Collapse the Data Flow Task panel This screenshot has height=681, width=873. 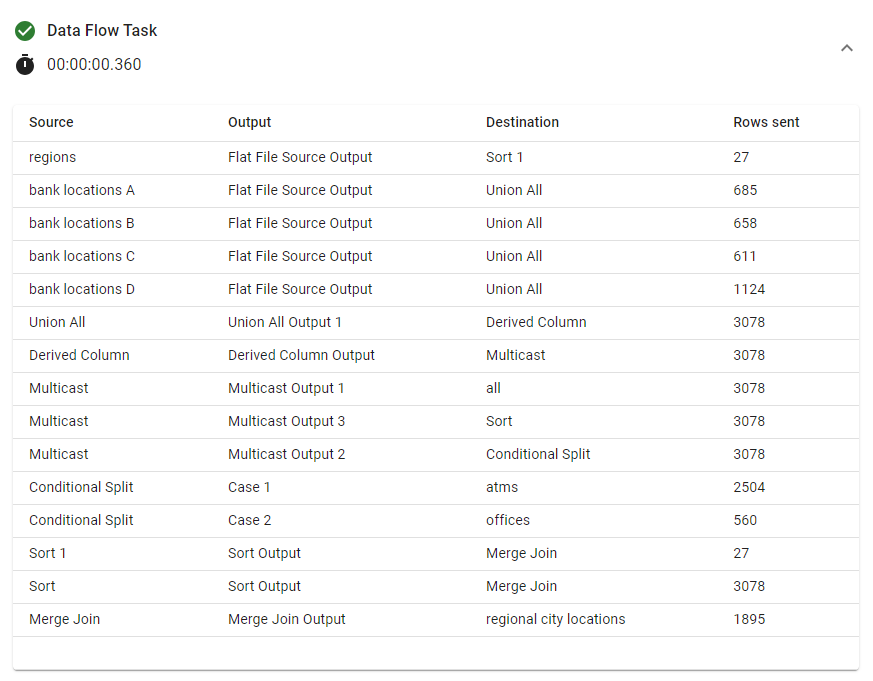(847, 48)
